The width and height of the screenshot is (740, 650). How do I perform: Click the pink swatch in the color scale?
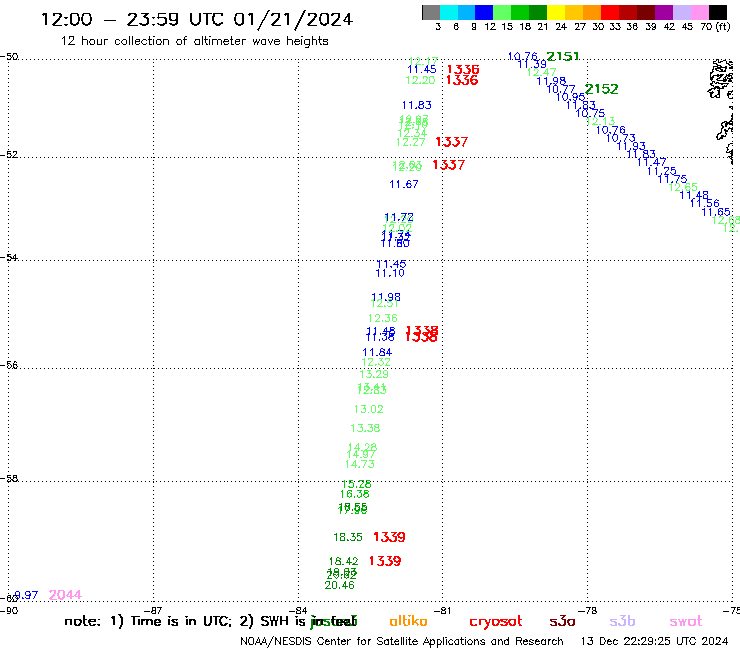click(x=700, y=12)
